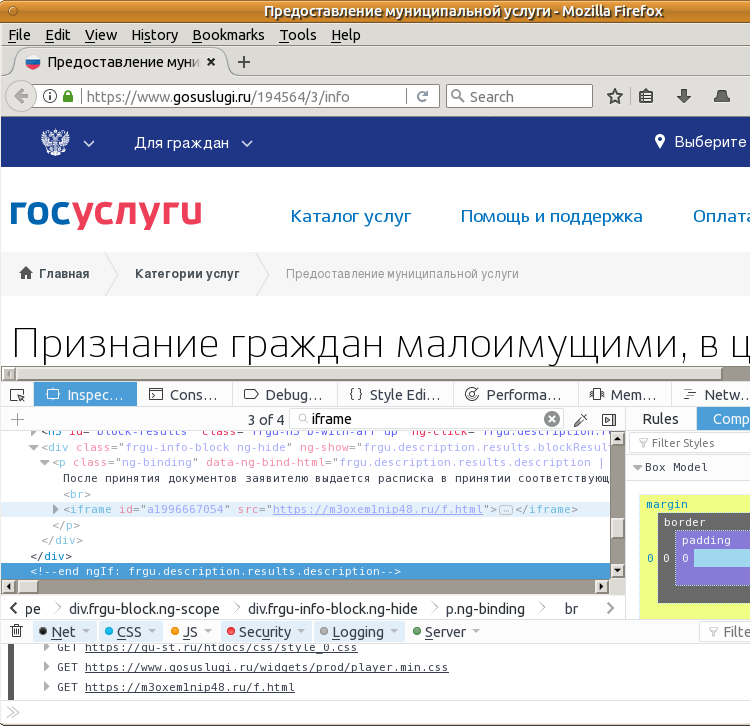Open new tab with plus button
750x726 pixels.
pyautogui.click(x=244, y=62)
